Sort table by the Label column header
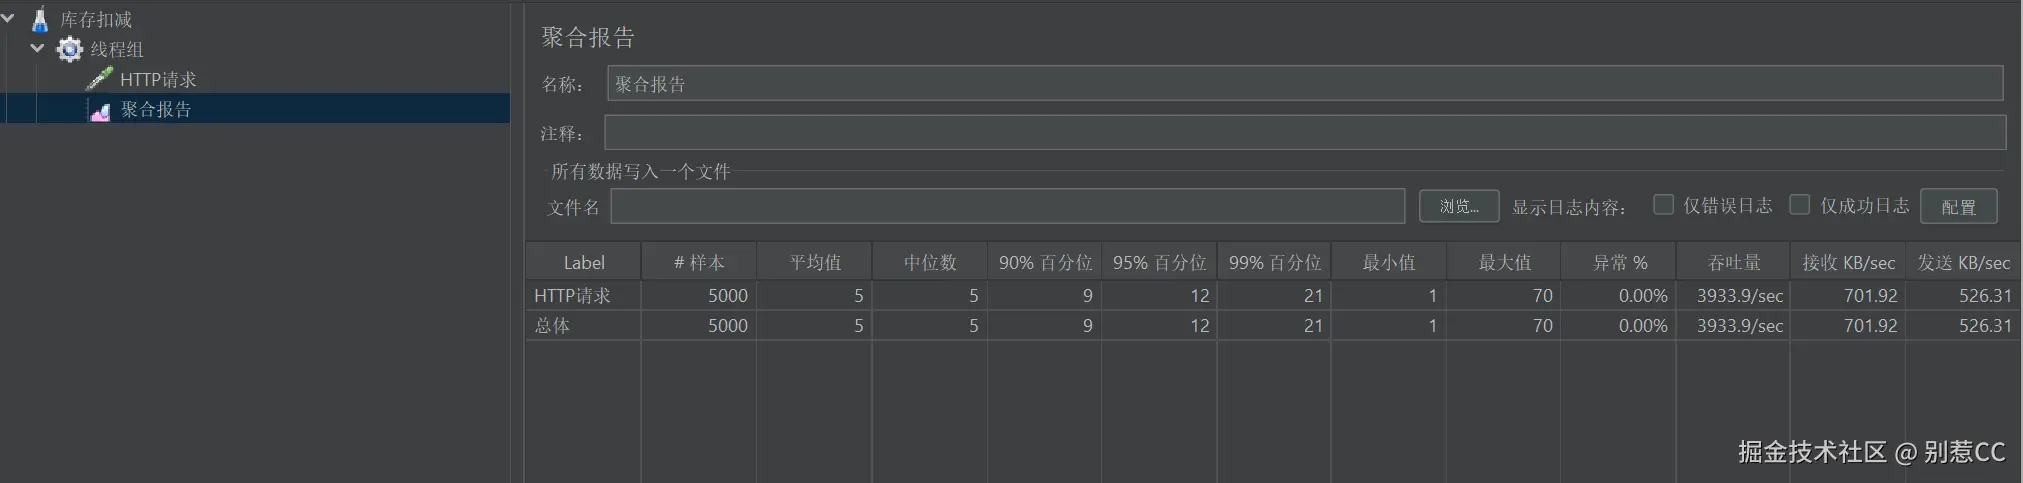Viewport: 2023px width, 483px height. (x=583, y=262)
